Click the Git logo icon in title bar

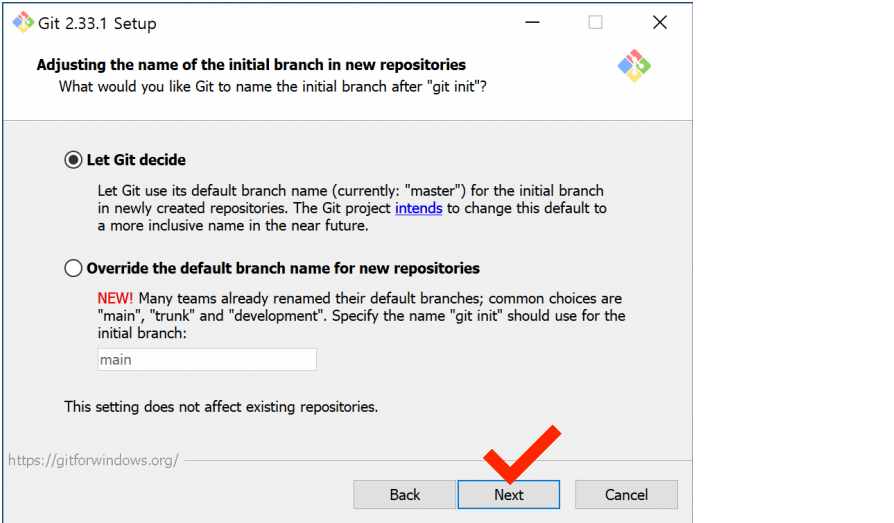pos(23,23)
